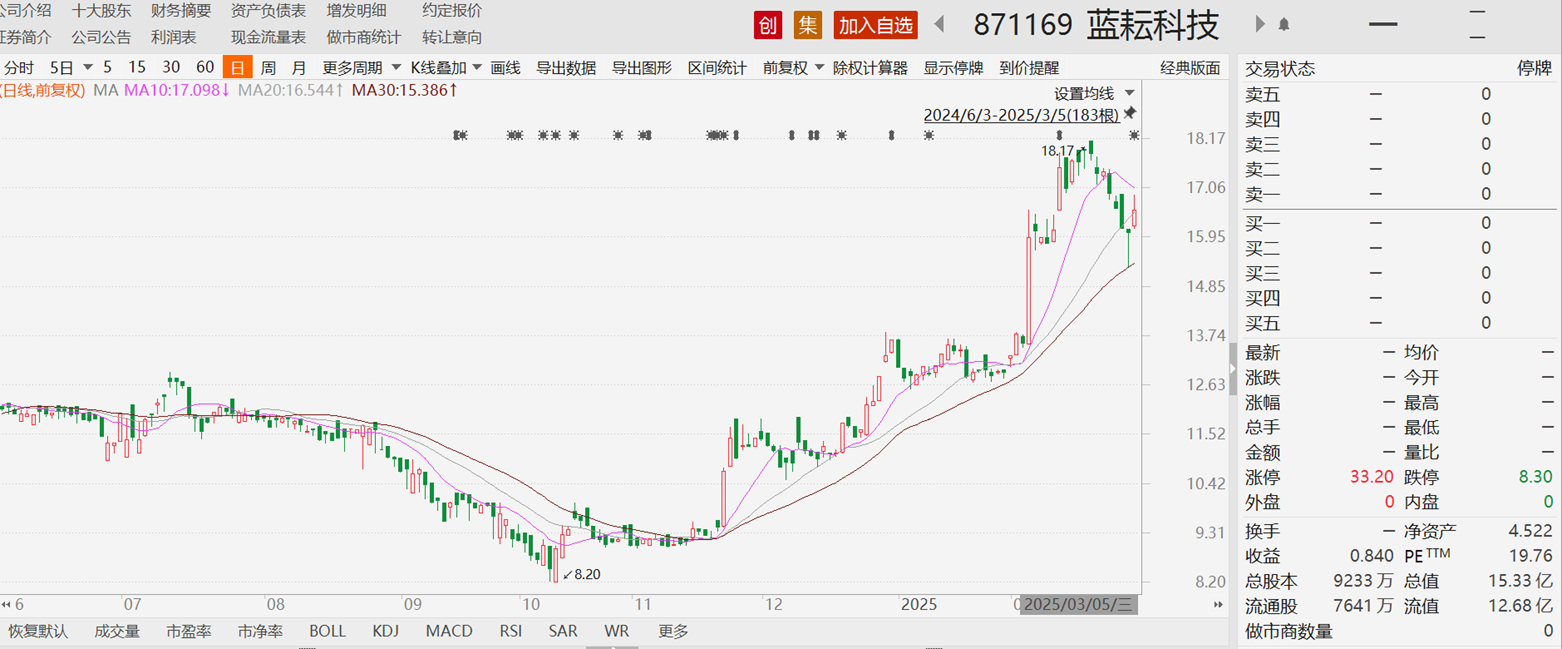Image resolution: width=1562 pixels, height=649 pixels.
Task: Click MA30:15.386 value label
Action: click(x=405, y=91)
